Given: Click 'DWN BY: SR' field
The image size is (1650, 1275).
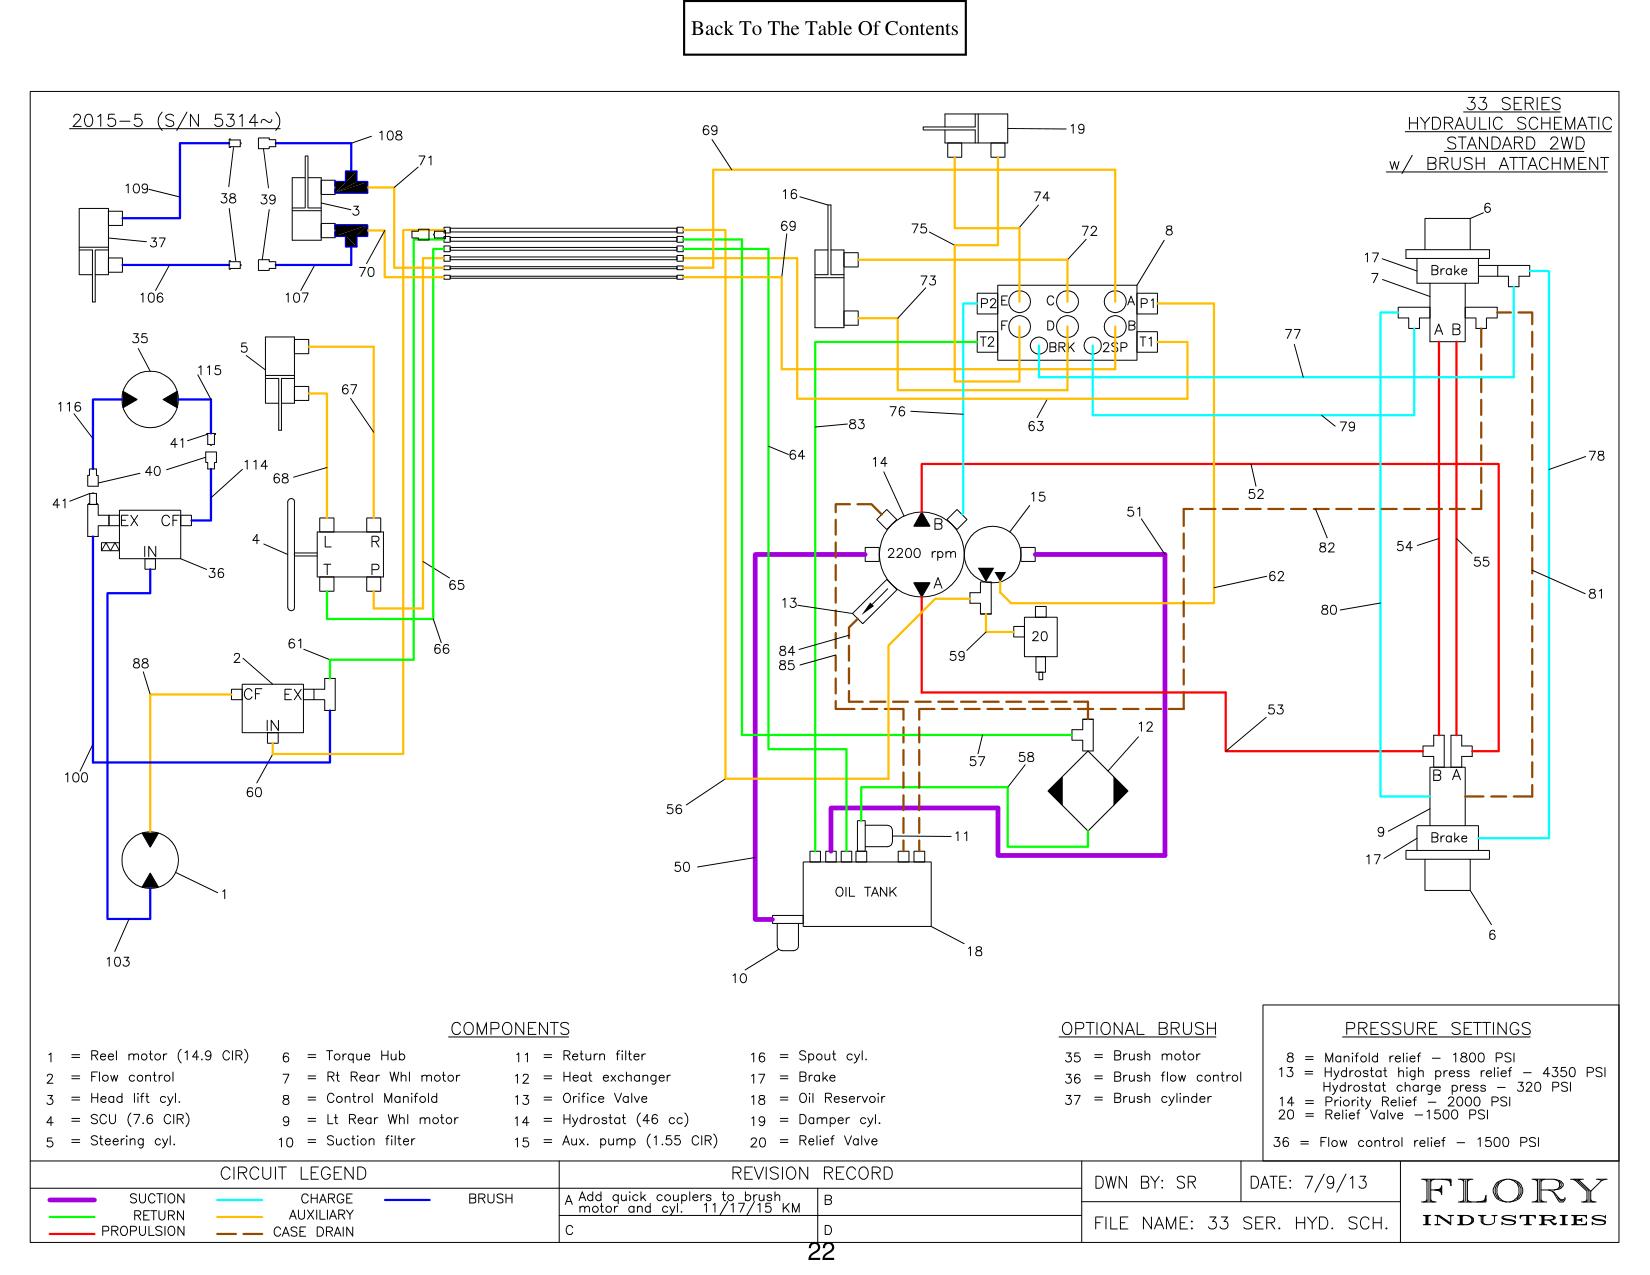Looking at the screenshot, I should coord(1145,1183).
